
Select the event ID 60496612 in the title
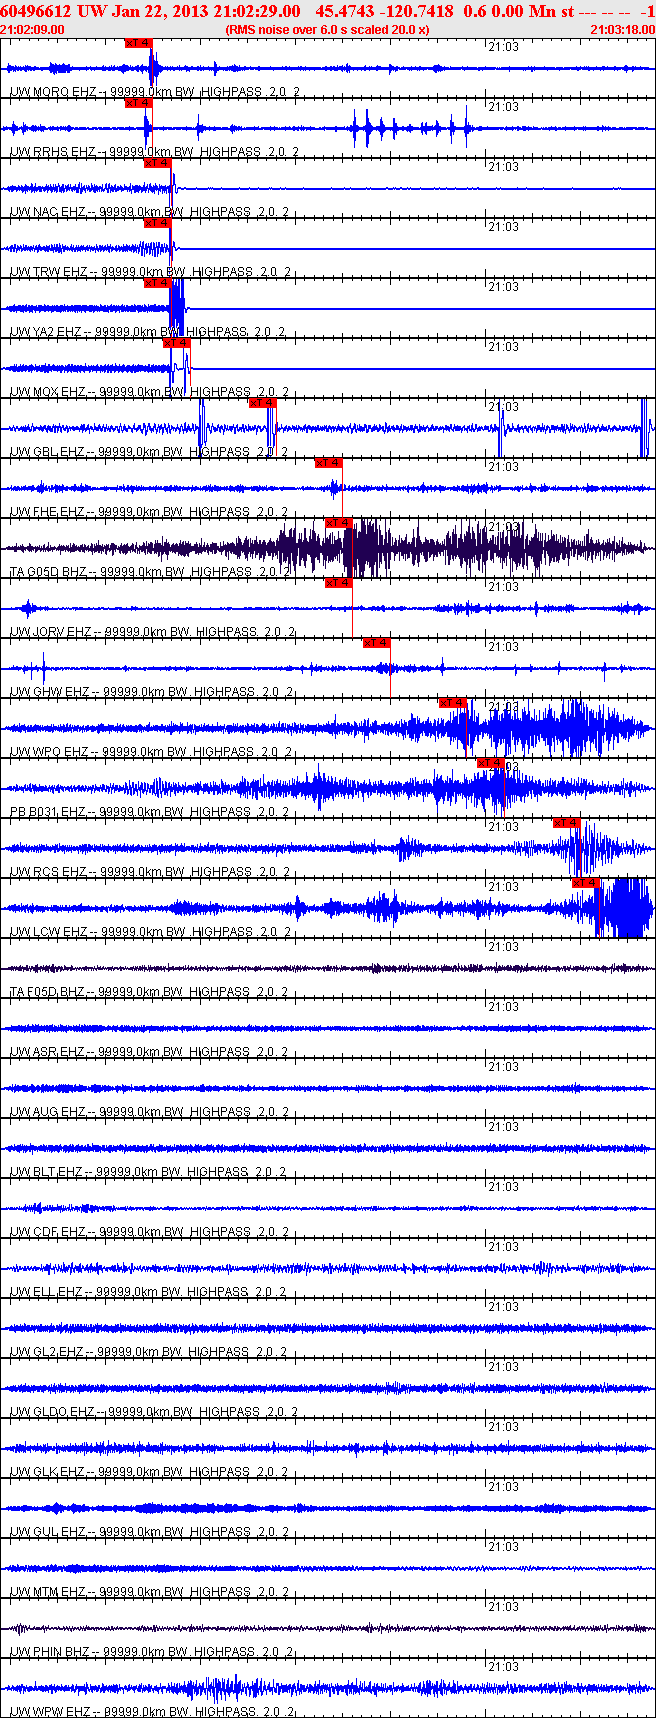tap(36, 11)
